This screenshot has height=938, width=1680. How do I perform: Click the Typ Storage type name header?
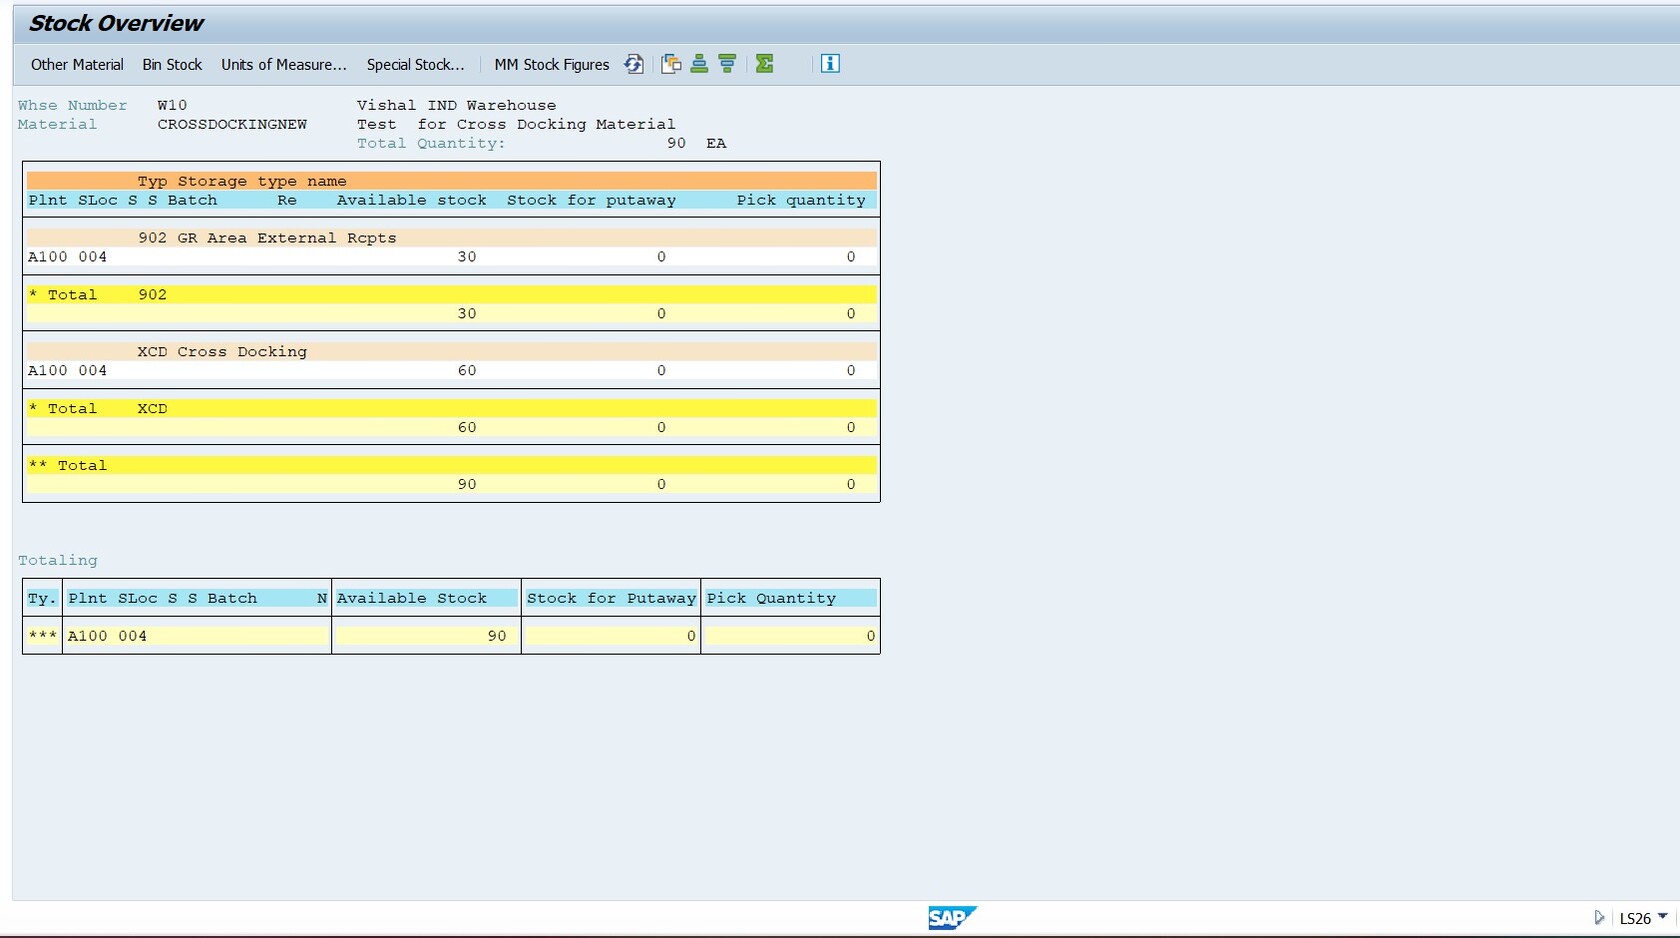point(242,181)
